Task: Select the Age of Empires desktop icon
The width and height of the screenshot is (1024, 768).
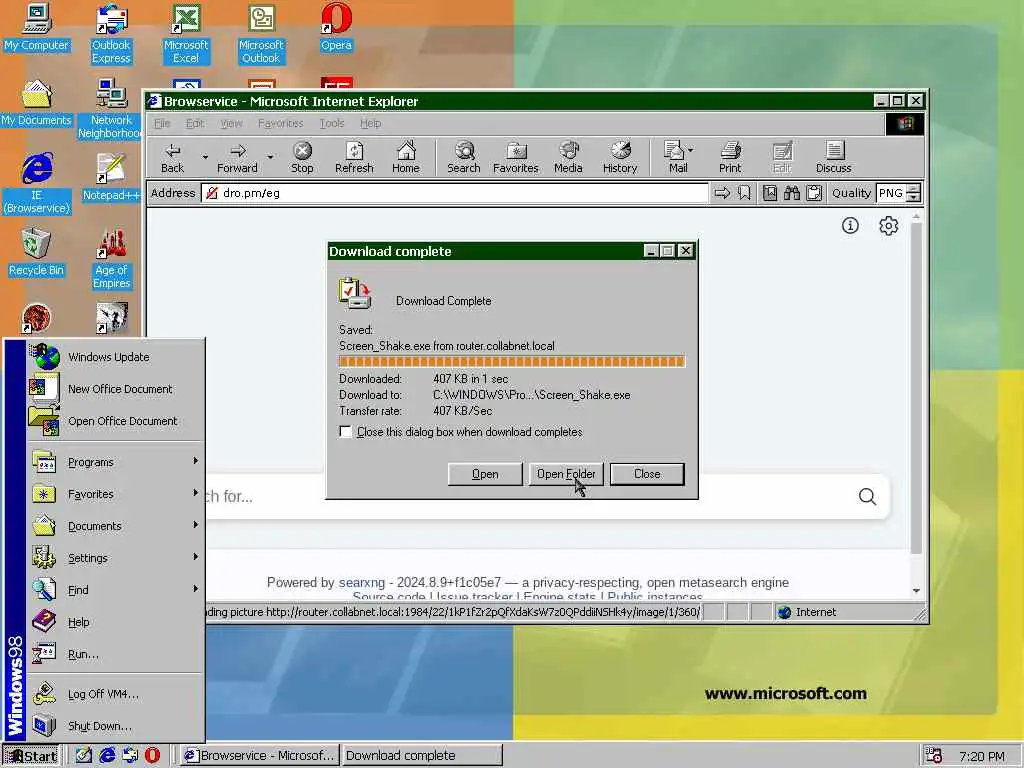Action: point(112,259)
